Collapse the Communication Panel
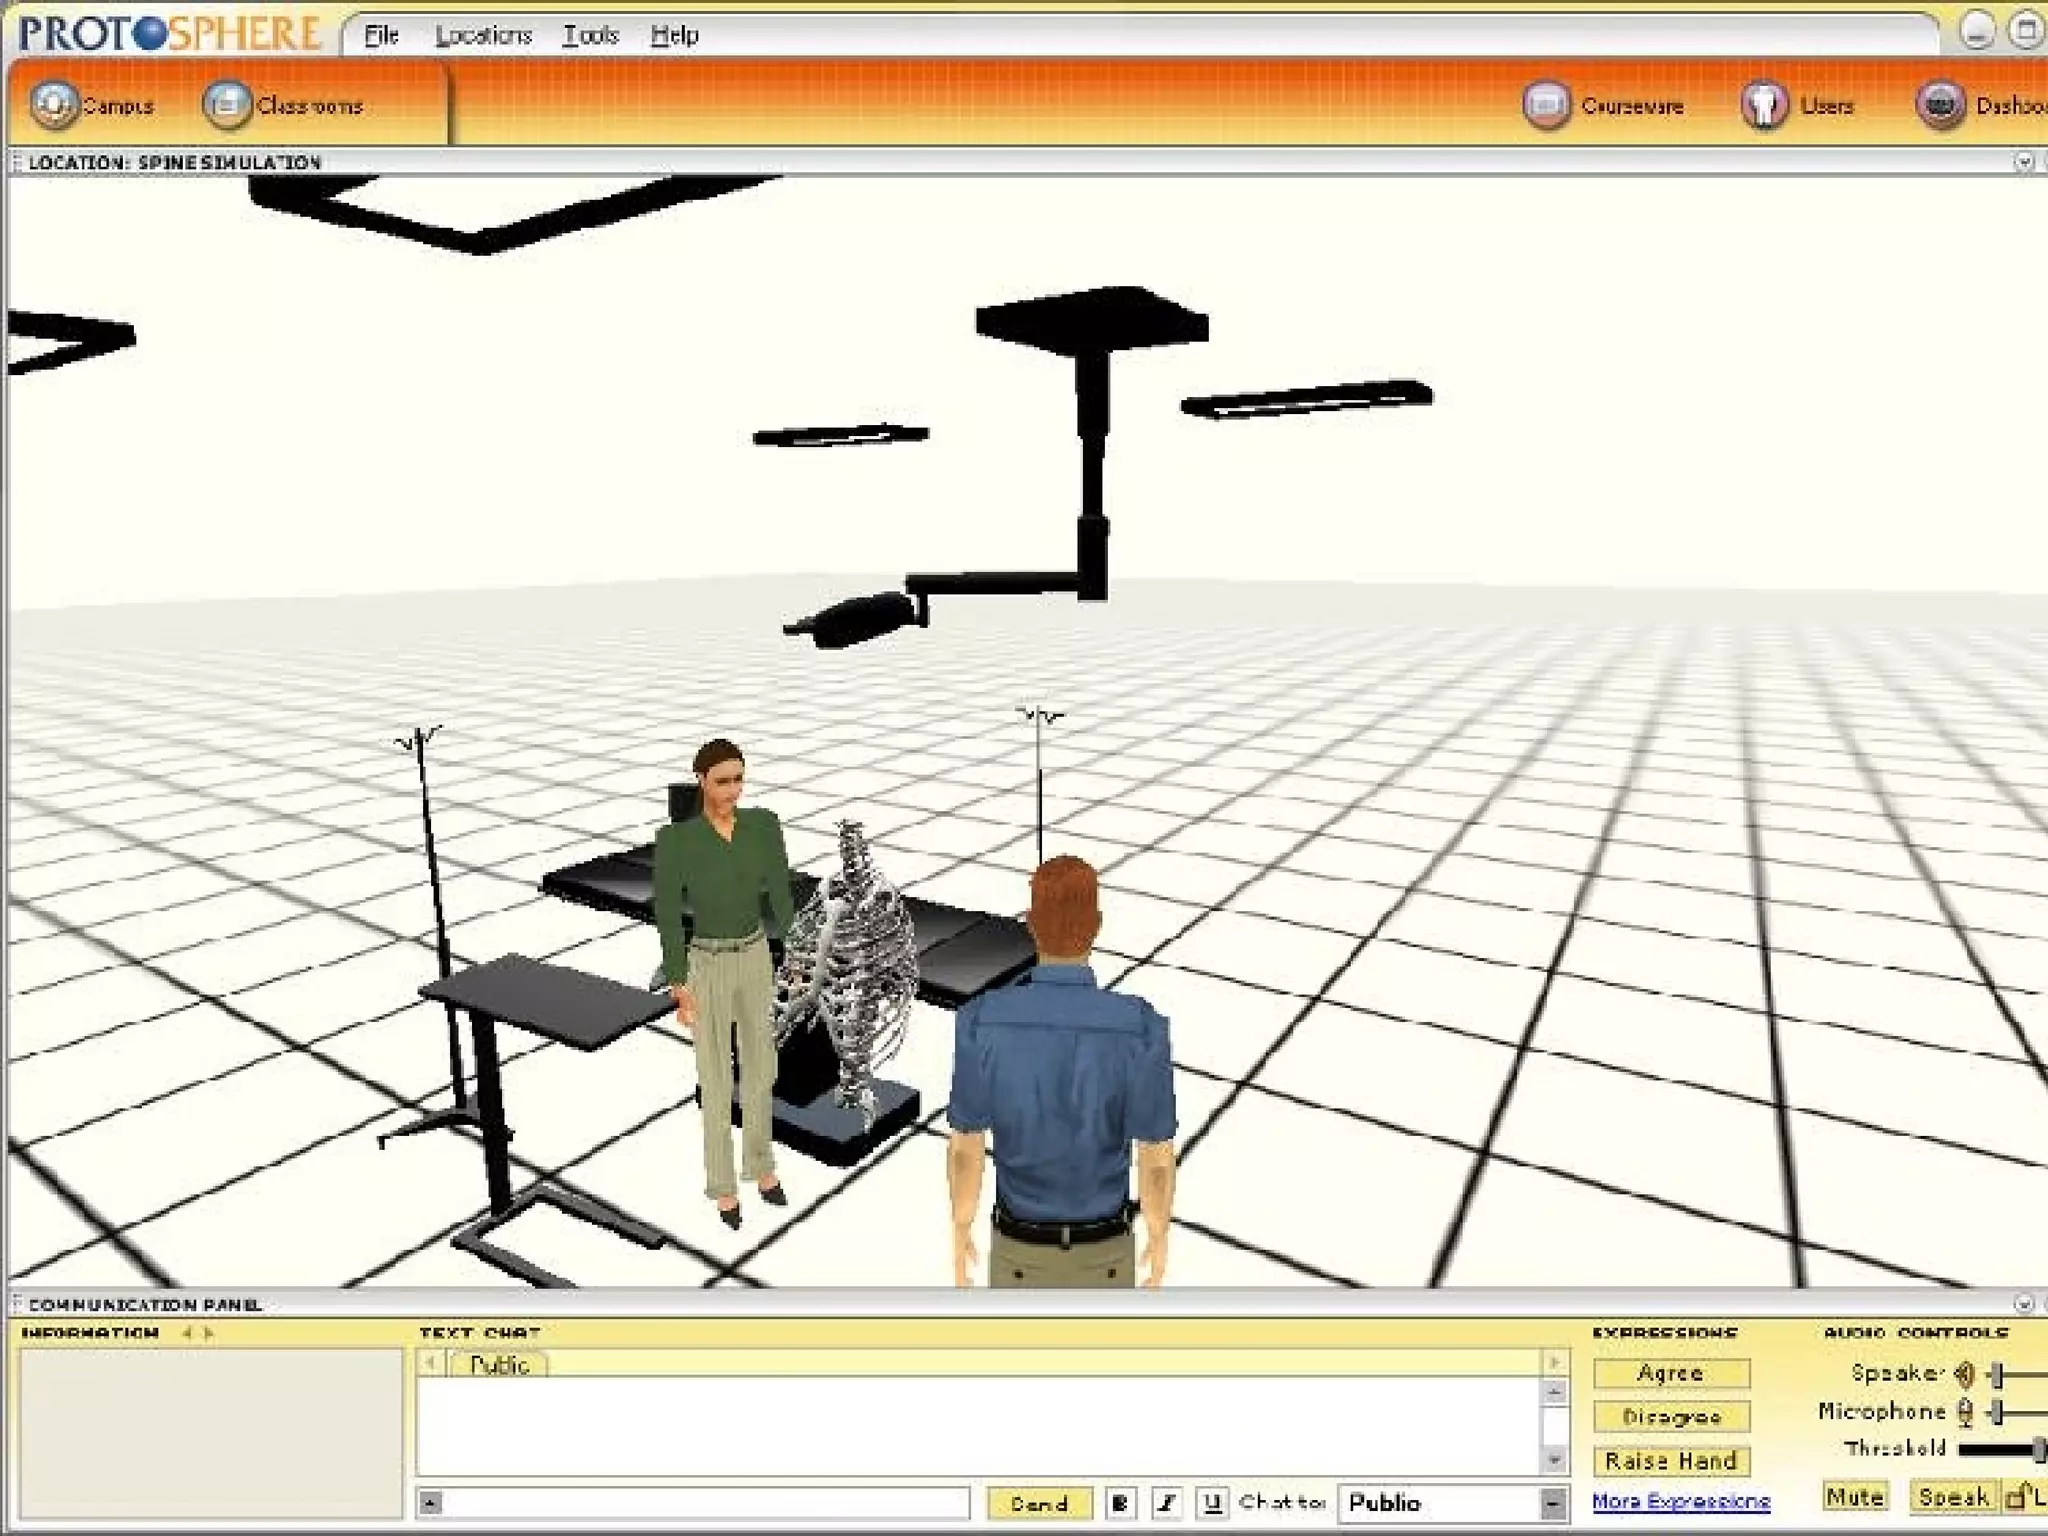This screenshot has height=1536, width=2048. pos(2024,1304)
